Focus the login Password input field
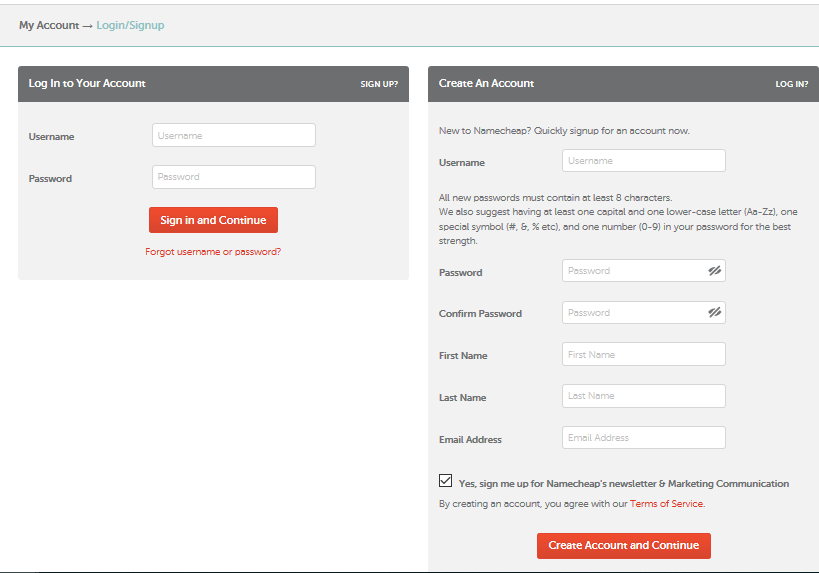Viewport: 819px width, 573px height. pyautogui.click(x=234, y=177)
